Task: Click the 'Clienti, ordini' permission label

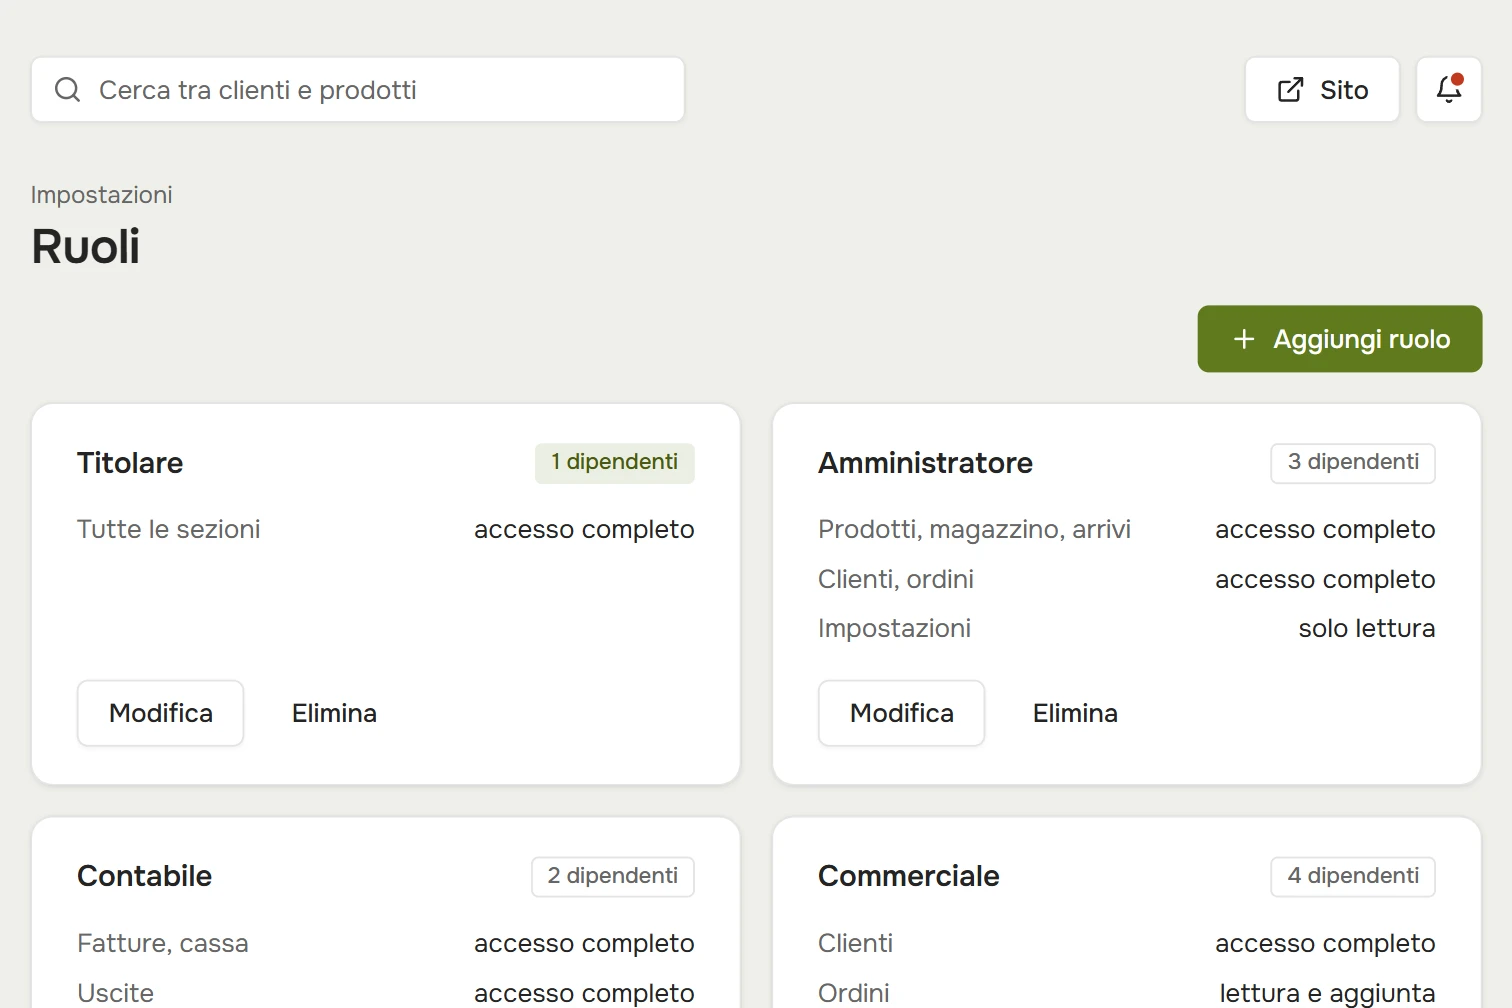Action: click(896, 579)
